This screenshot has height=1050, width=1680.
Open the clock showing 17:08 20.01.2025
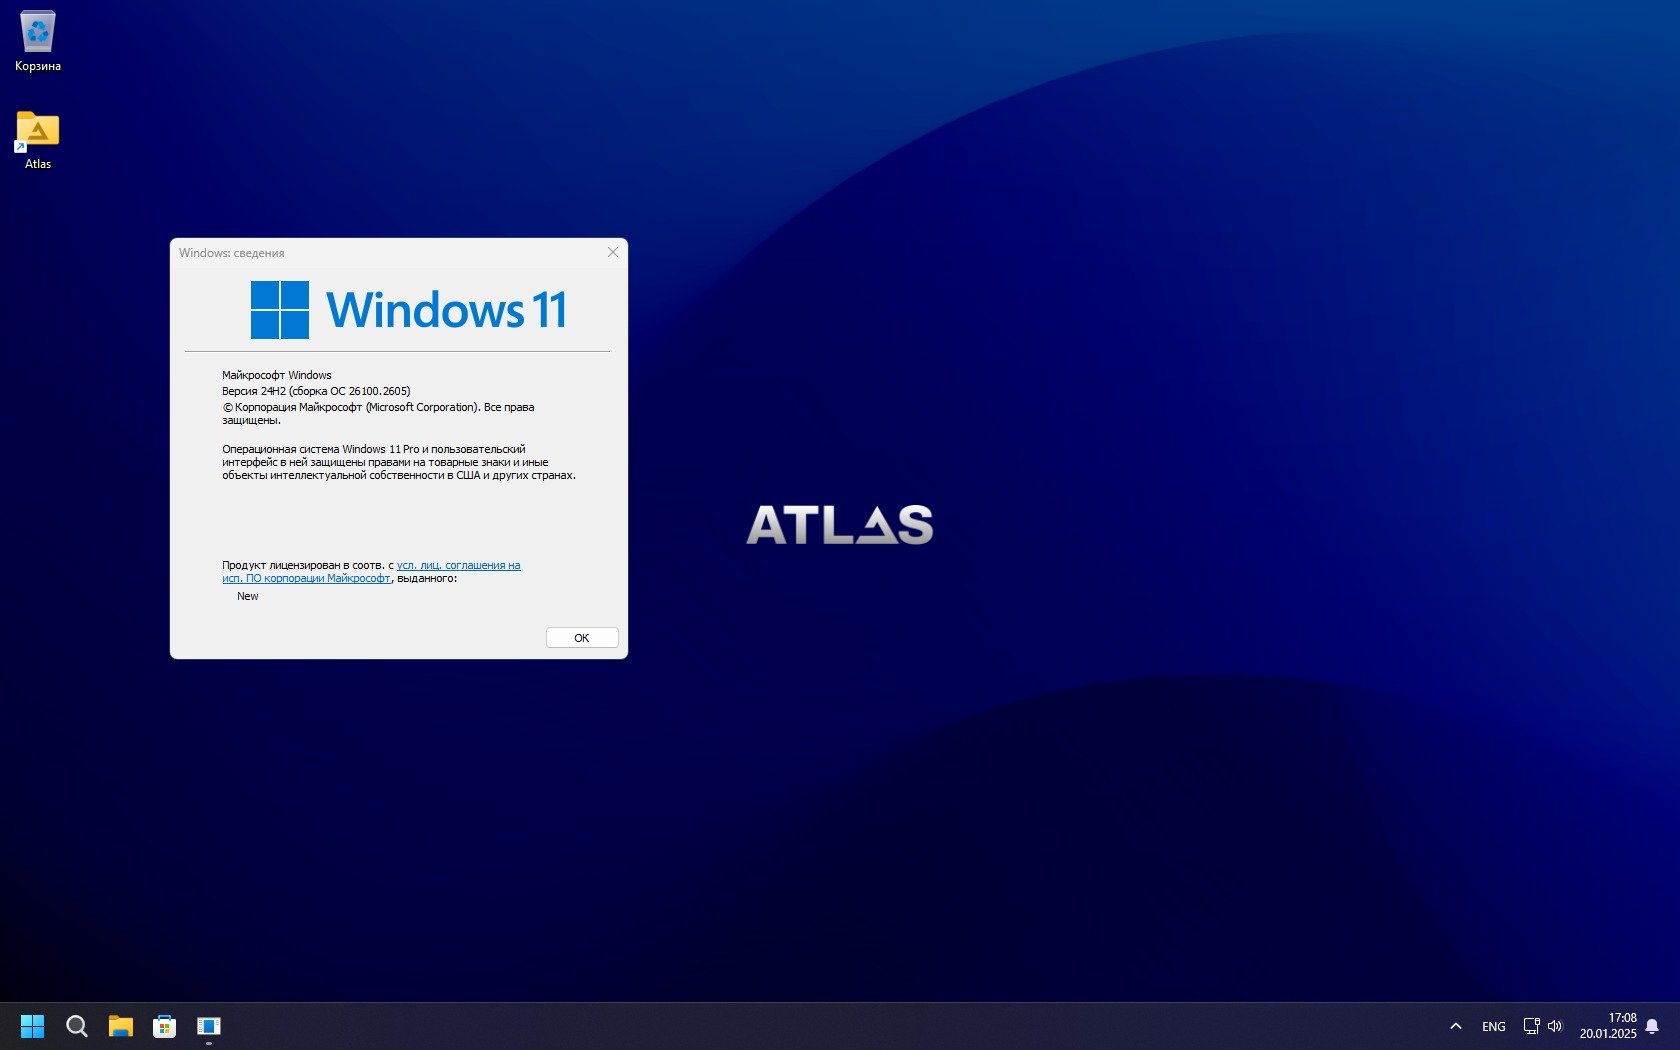tap(1608, 1026)
